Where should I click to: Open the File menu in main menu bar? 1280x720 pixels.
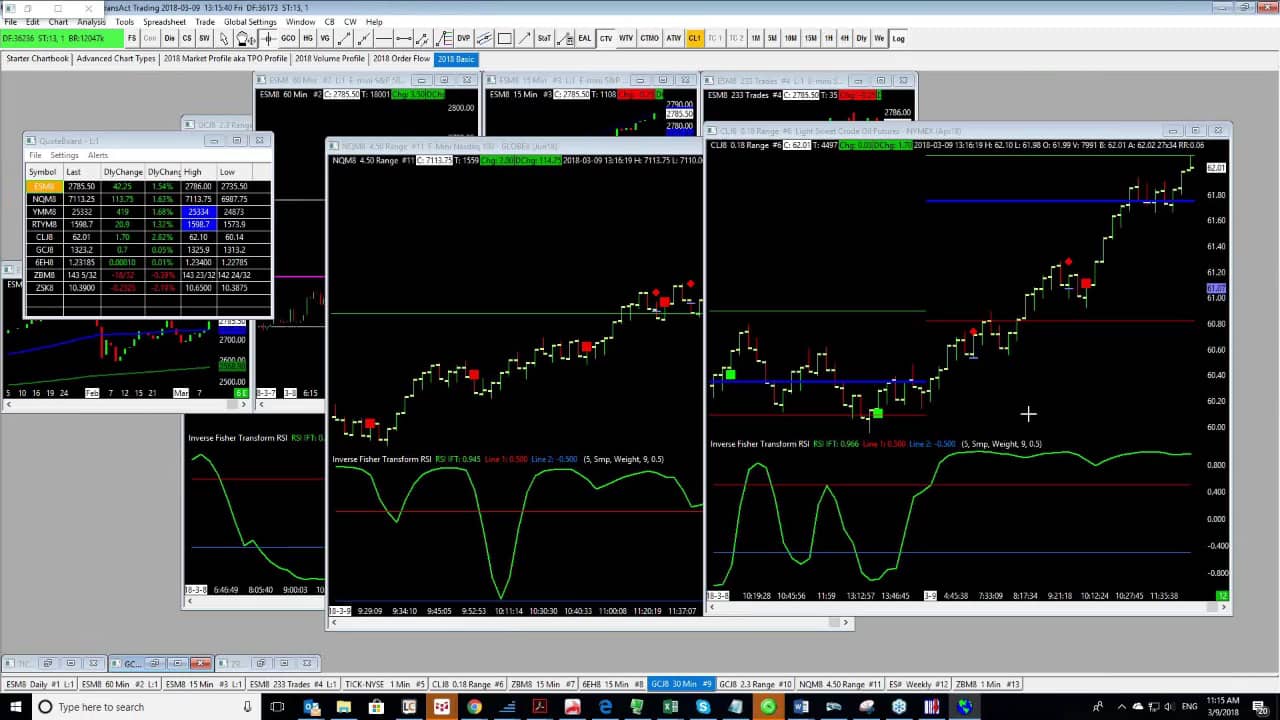[10, 21]
